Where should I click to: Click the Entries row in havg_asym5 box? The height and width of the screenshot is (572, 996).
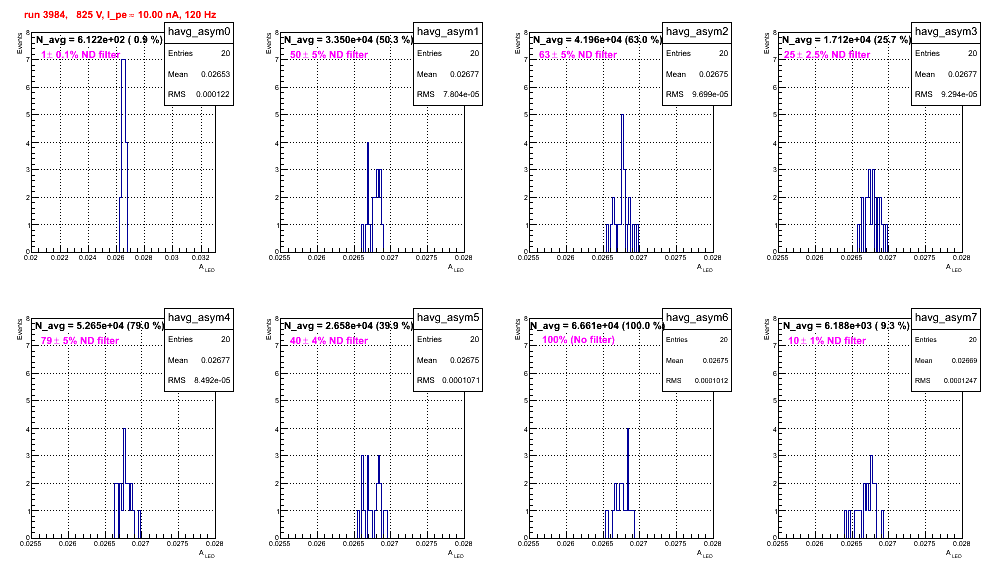coord(448,339)
